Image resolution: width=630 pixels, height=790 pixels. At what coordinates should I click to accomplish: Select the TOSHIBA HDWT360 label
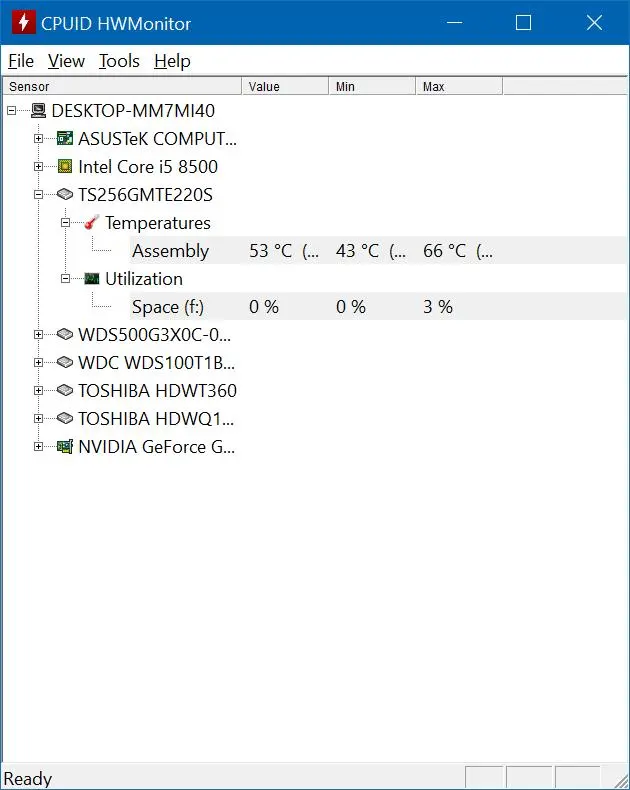pos(157,390)
